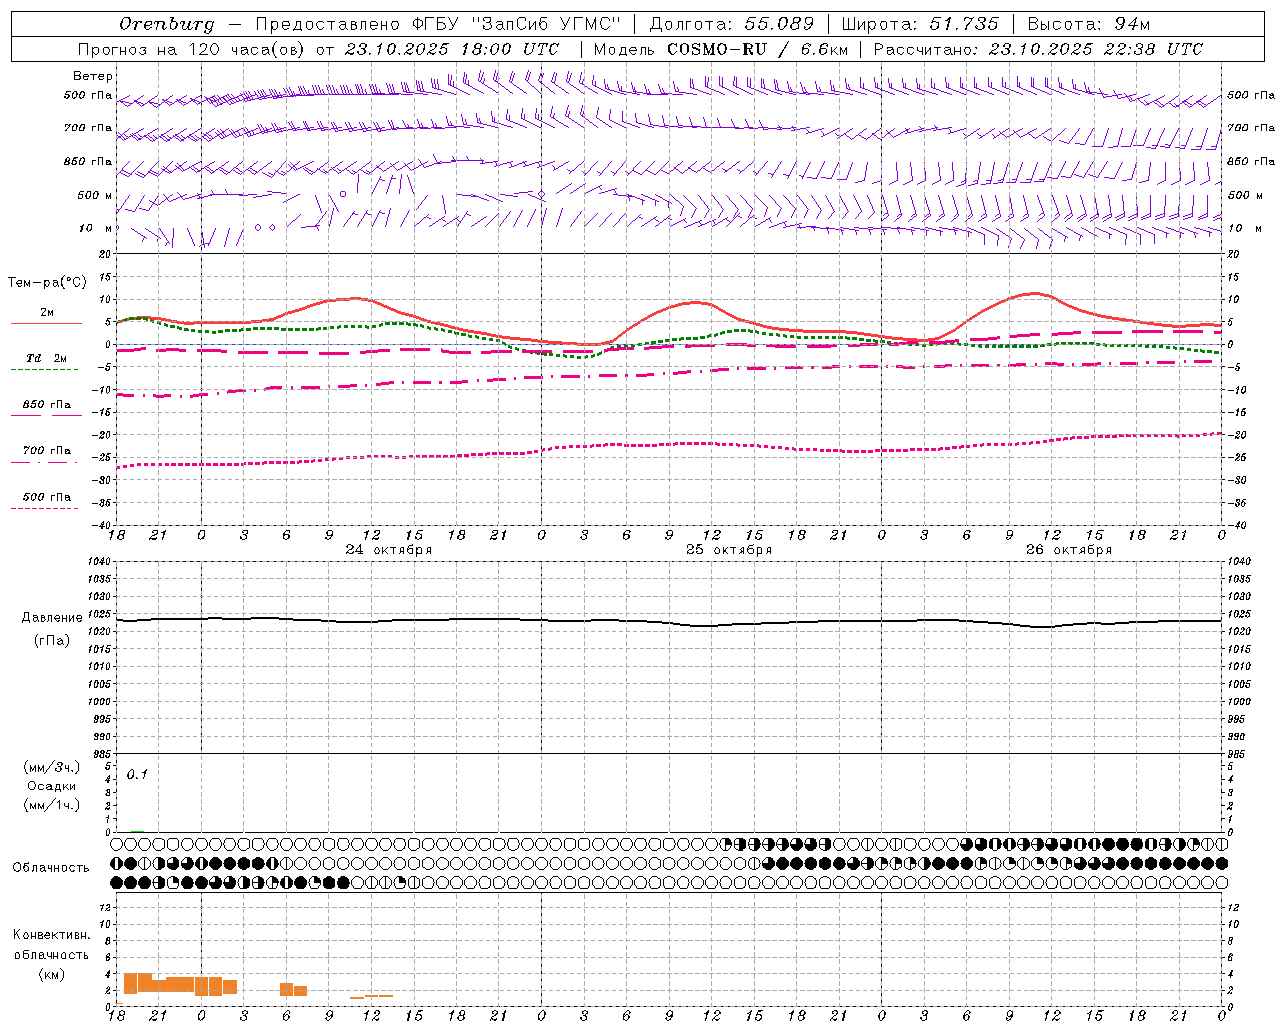Click the Рассчитано: 23.10.2025 22:38 UTC timestamp

(x=1038, y=49)
